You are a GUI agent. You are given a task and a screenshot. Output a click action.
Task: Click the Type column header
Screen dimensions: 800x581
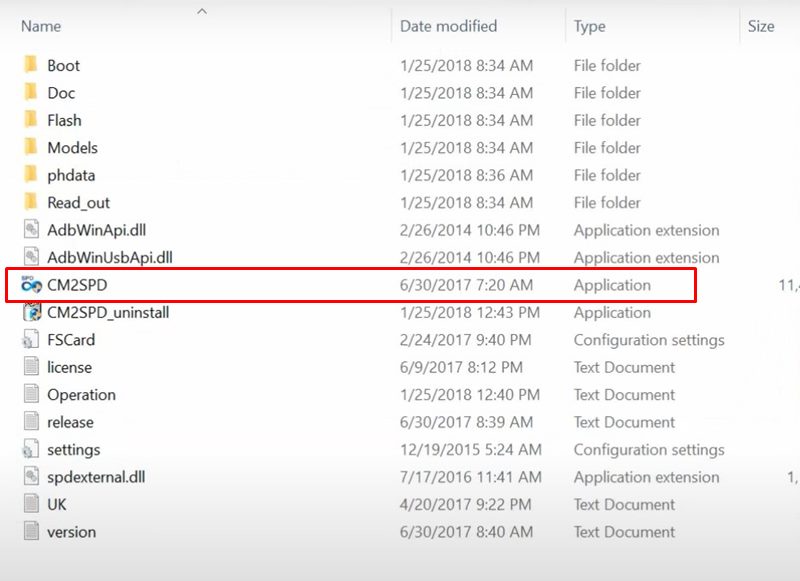[590, 27]
